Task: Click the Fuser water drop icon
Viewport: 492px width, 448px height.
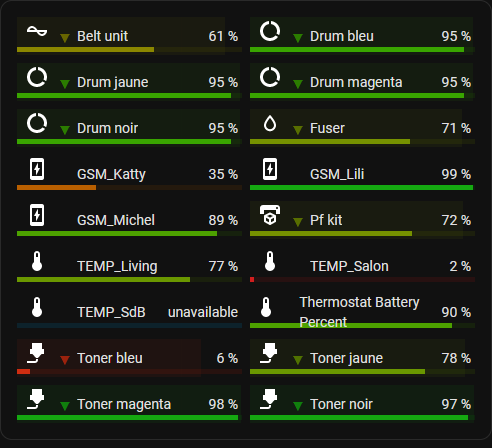Action: (270, 123)
